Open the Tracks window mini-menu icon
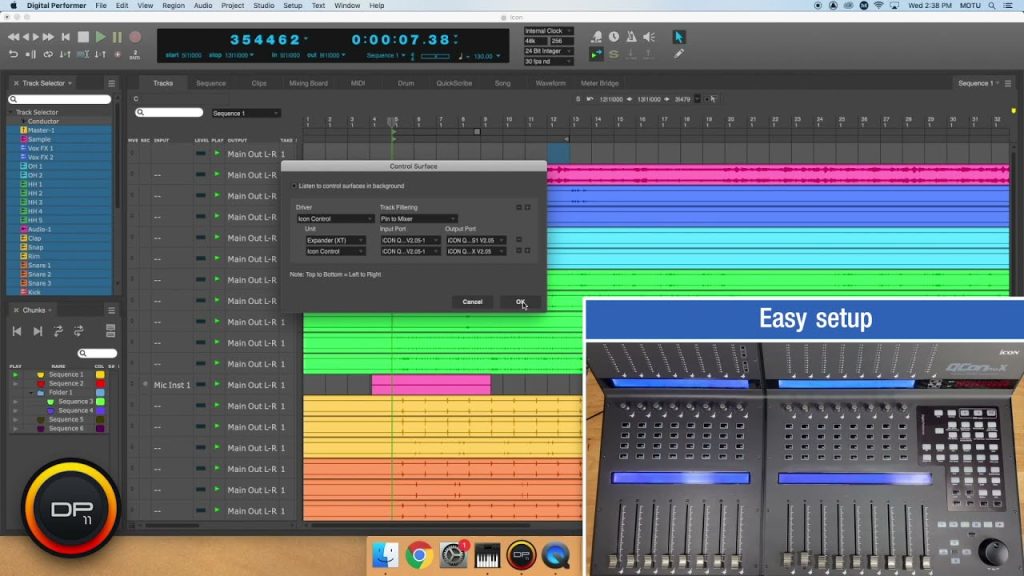Screen dimensions: 1024x576 tap(1008, 84)
